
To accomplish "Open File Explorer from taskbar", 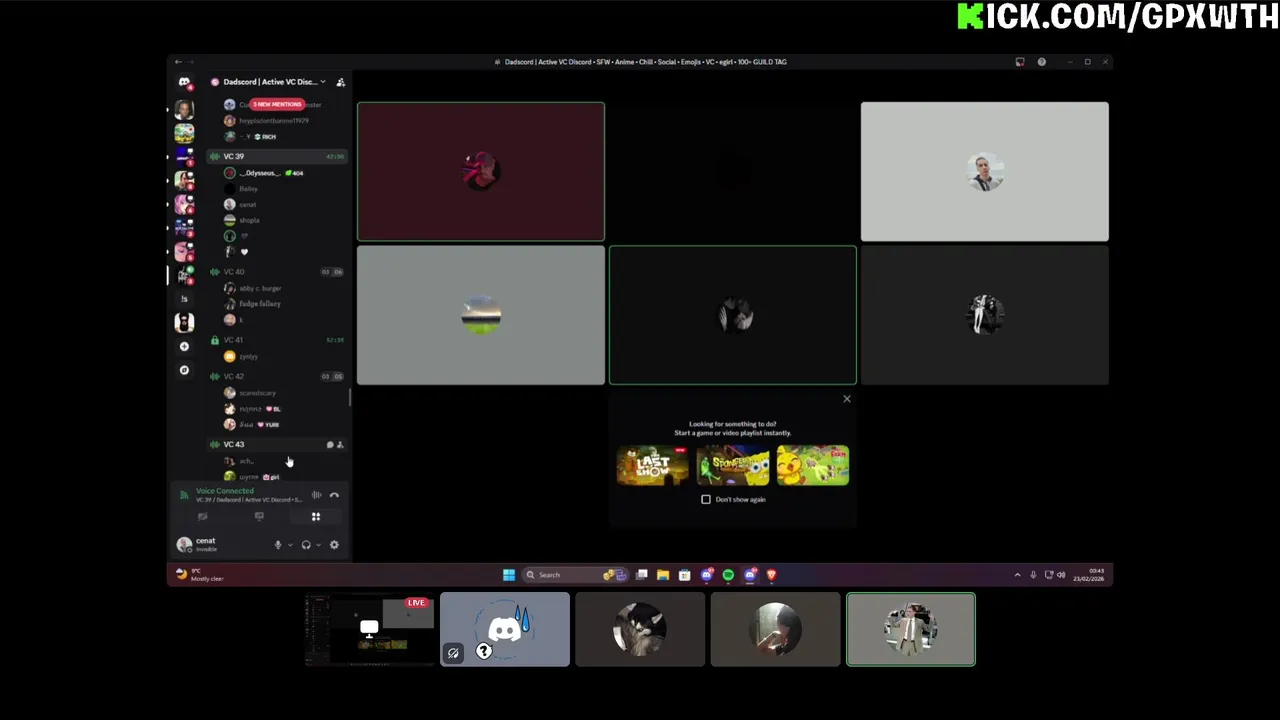I will (x=663, y=575).
